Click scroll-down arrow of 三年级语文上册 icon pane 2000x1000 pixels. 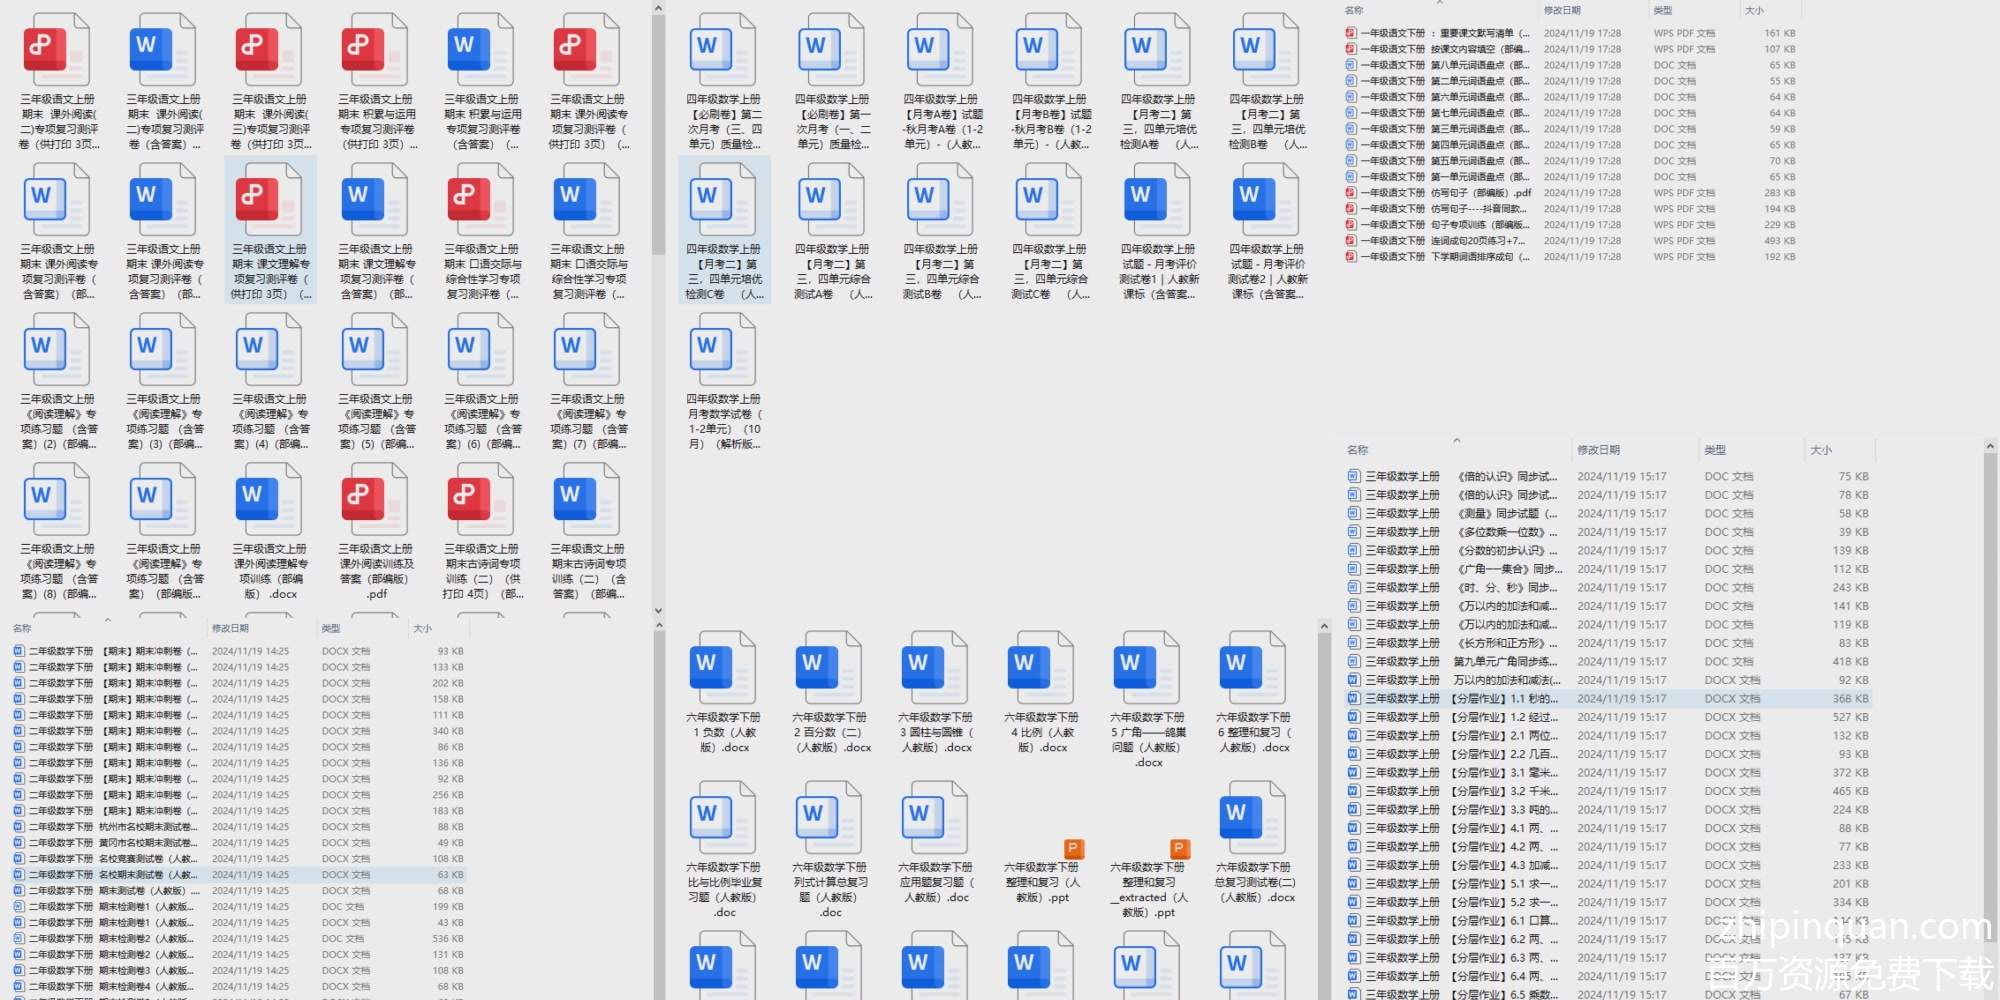pyautogui.click(x=658, y=610)
